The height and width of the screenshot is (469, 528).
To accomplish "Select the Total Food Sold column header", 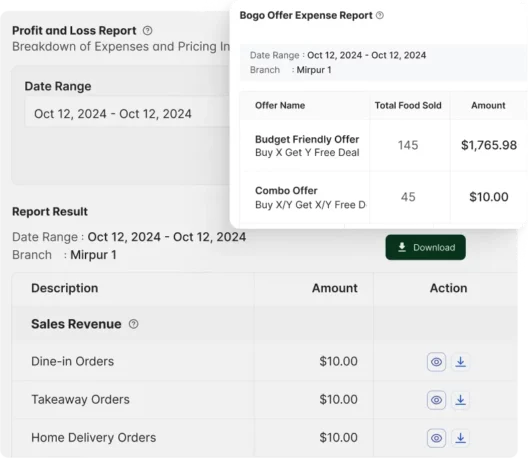I will (408, 105).
